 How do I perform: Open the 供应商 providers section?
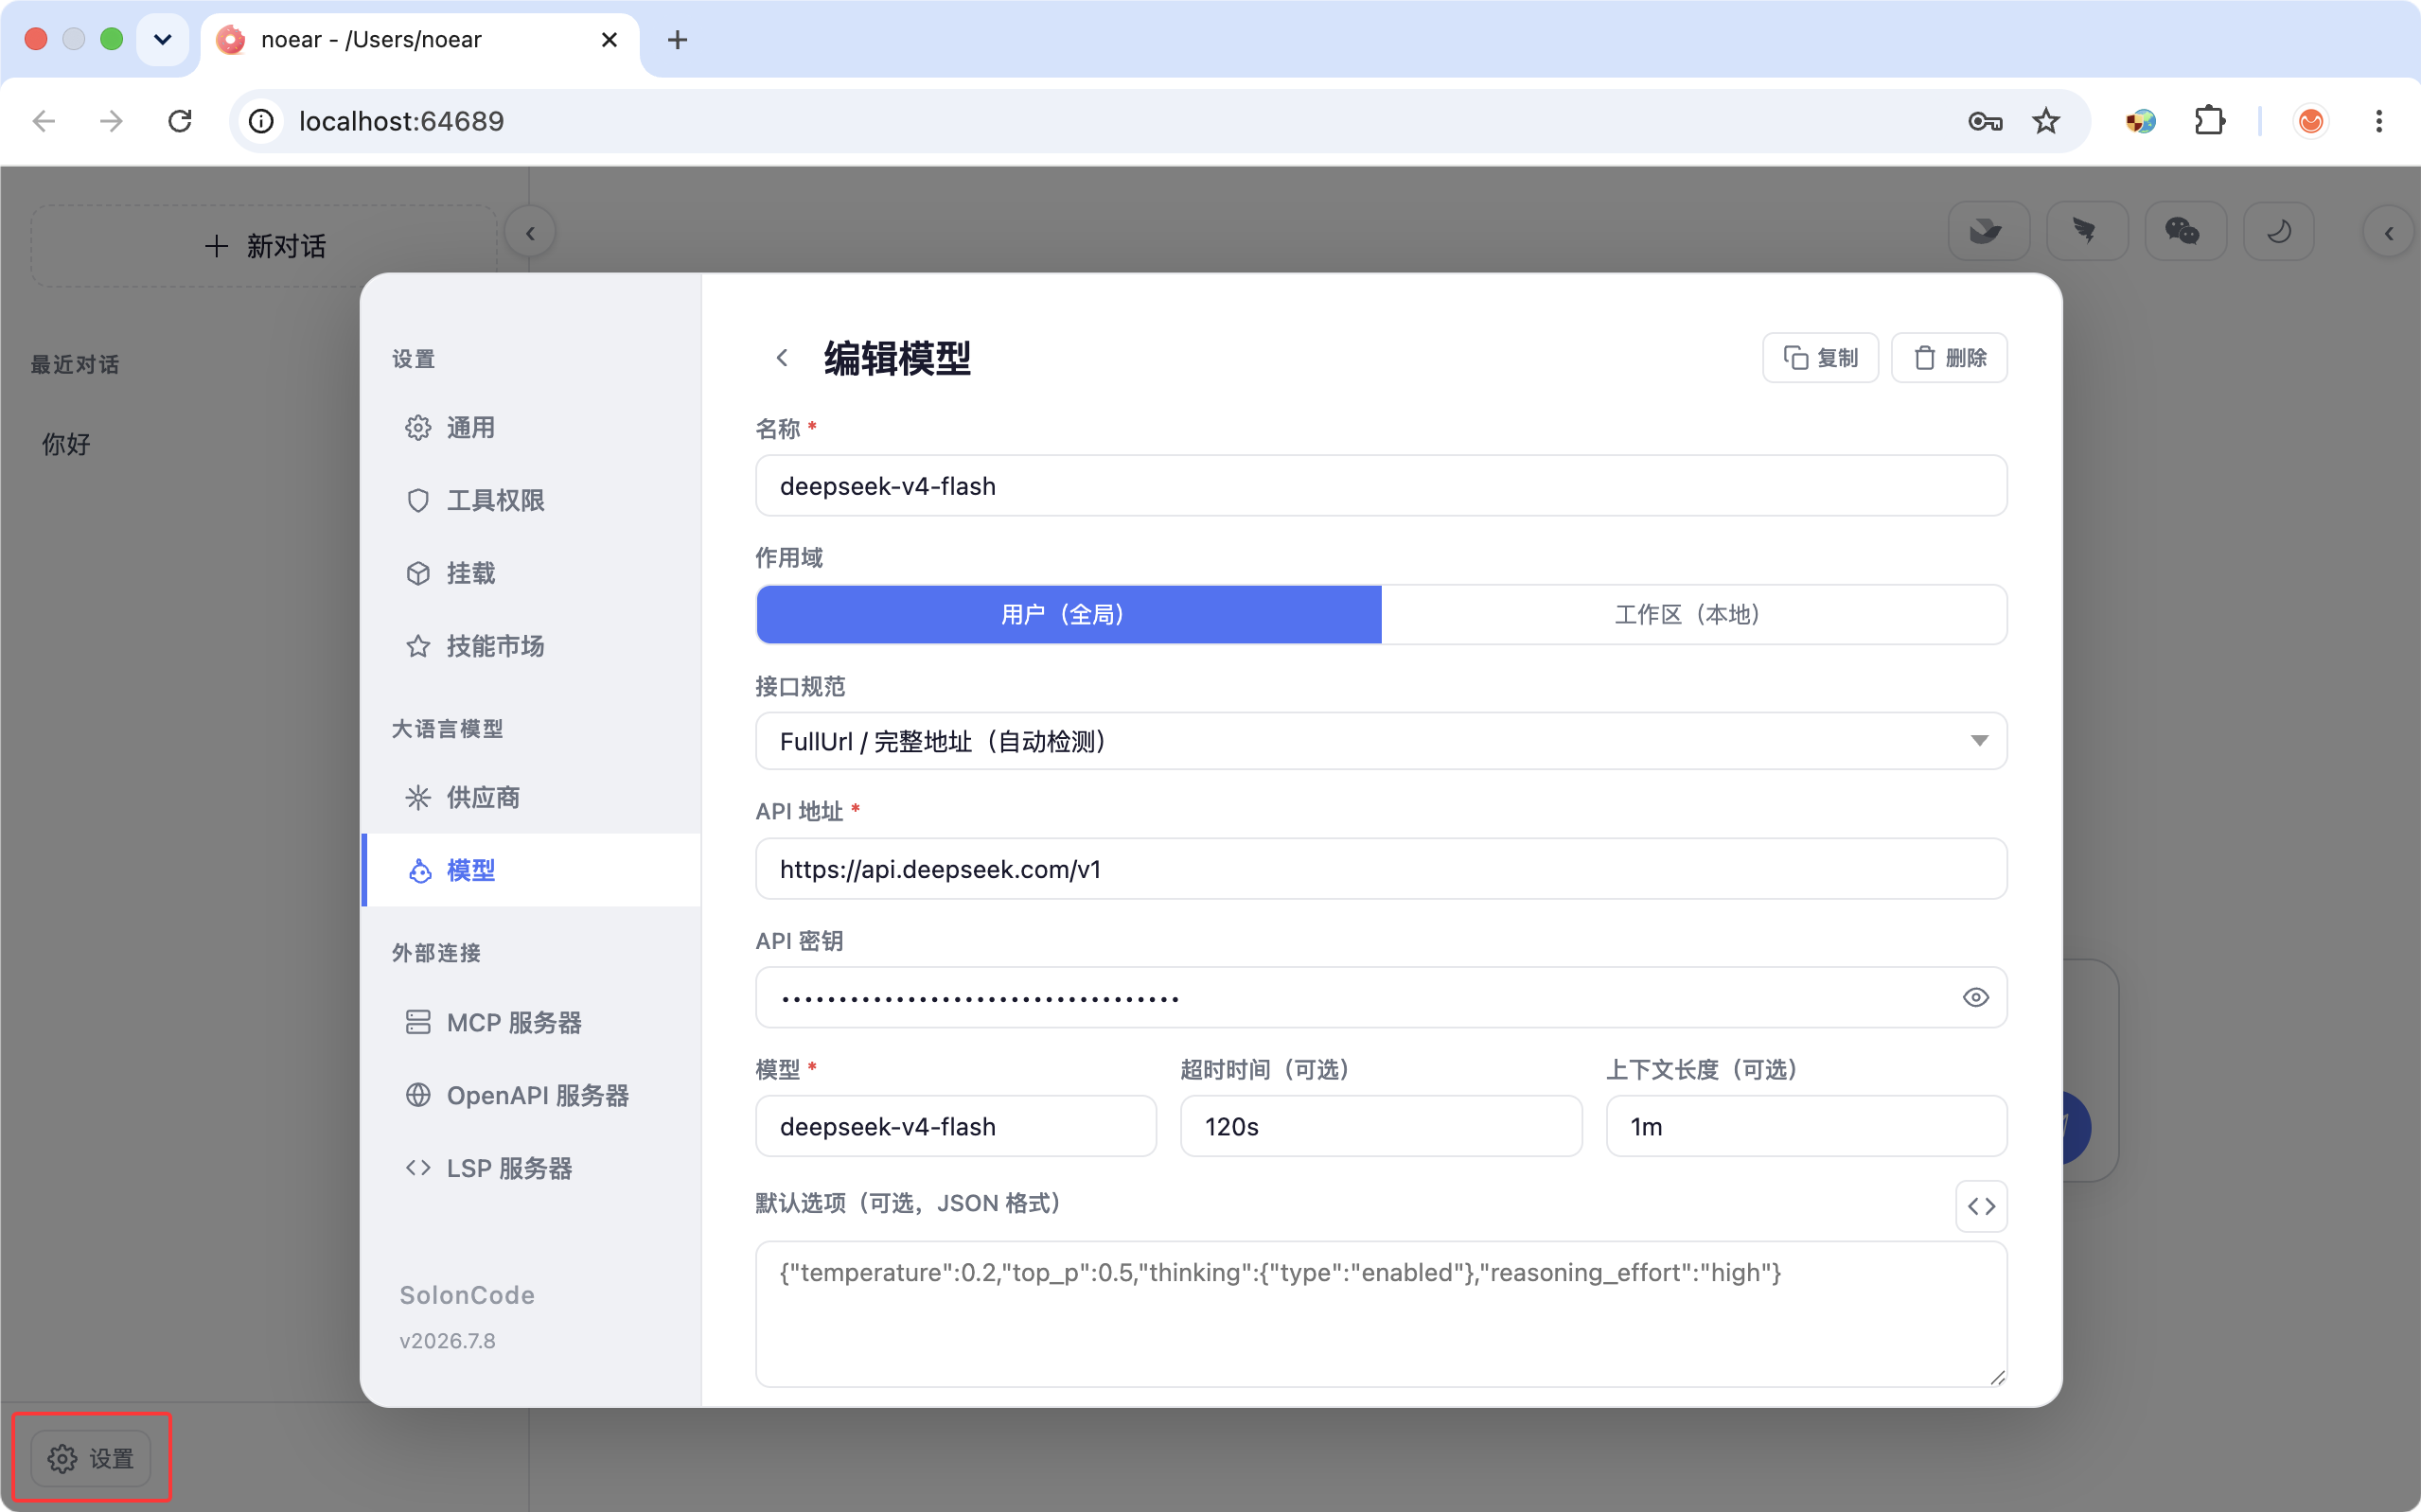point(531,797)
